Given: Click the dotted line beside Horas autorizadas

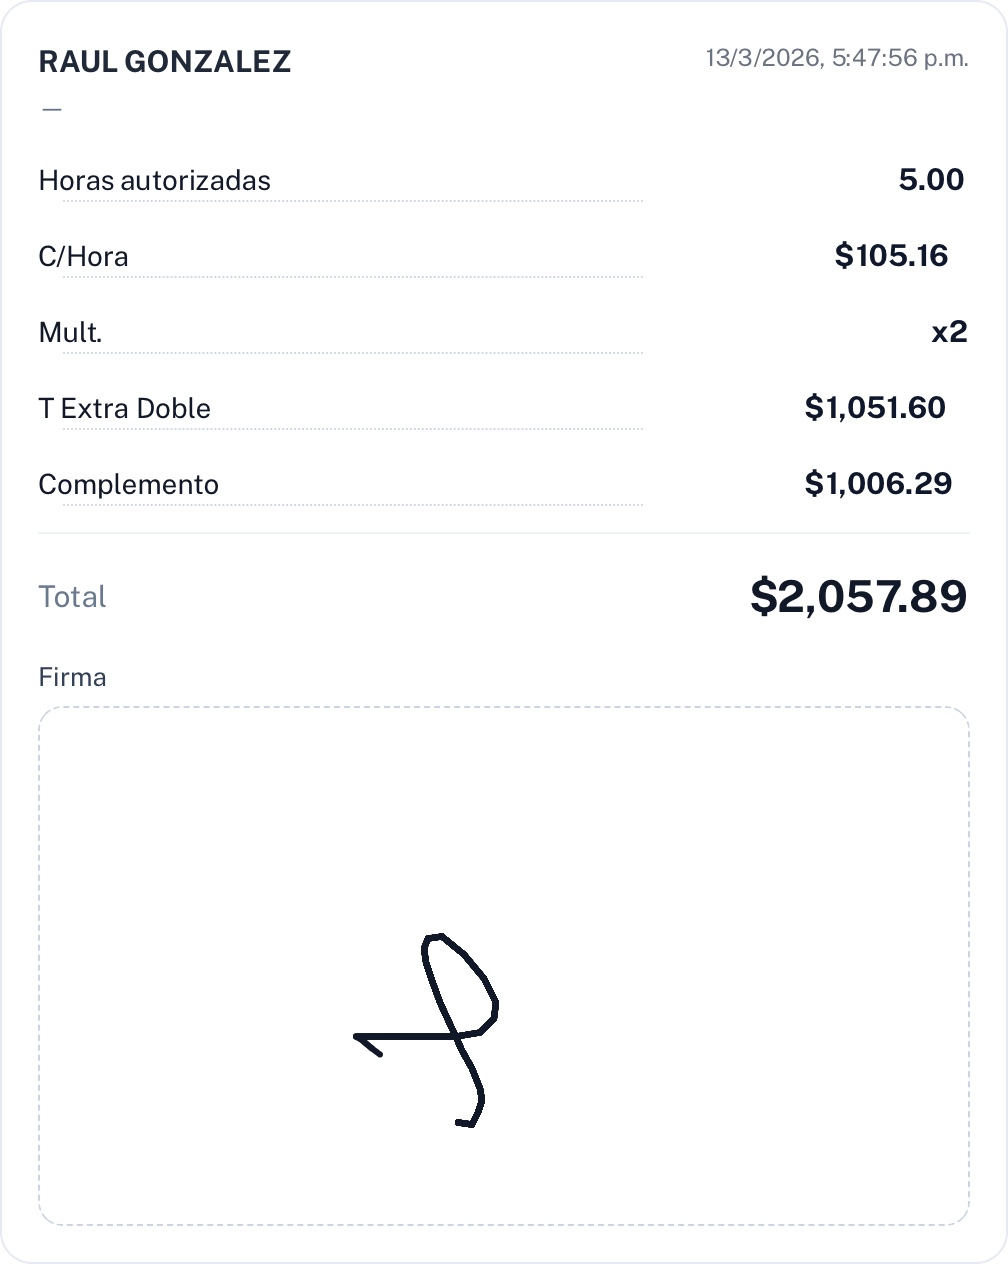Looking at the screenshot, I should 450,201.
